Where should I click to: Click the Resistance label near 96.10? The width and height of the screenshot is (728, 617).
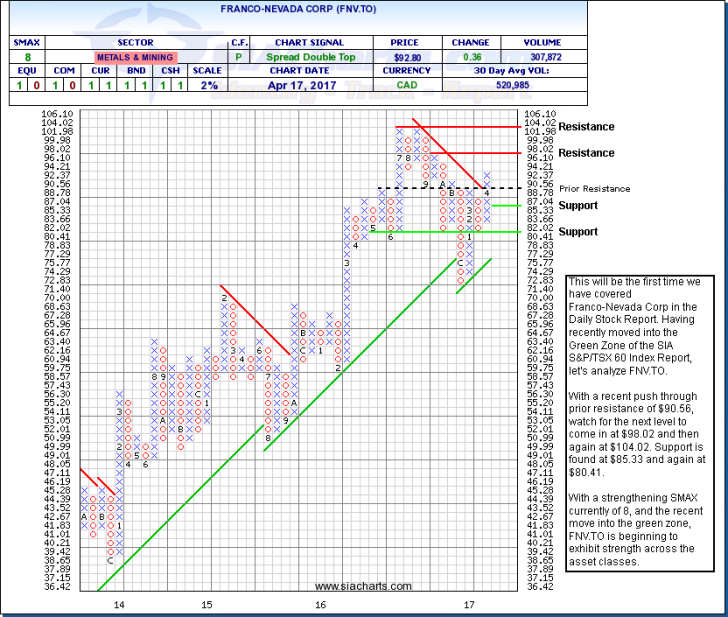(x=586, y=153)
